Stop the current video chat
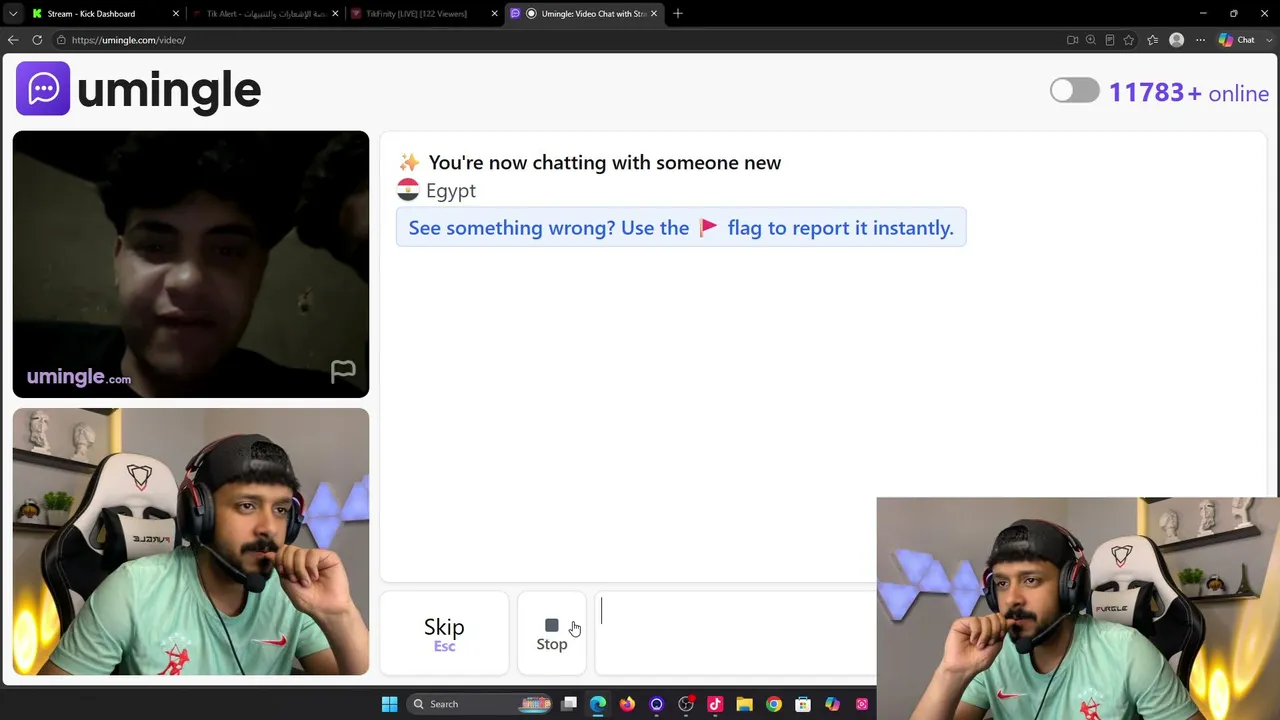The height and width of the screenshot is (720, 1280). (552, 633)
